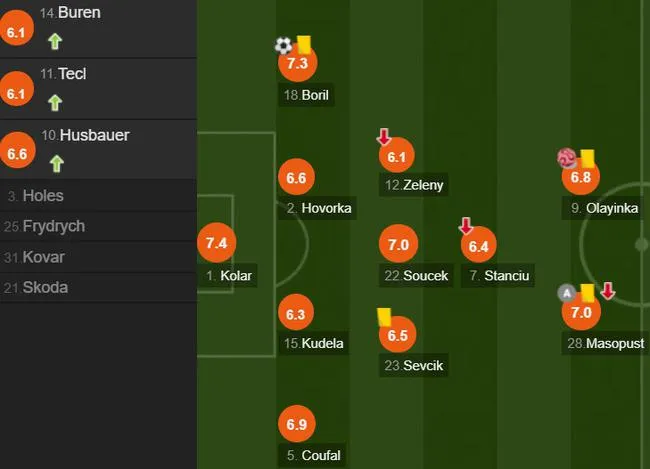
Task: Click the red substitution arrow on Stanciu
Action: [x=466, y=226]
